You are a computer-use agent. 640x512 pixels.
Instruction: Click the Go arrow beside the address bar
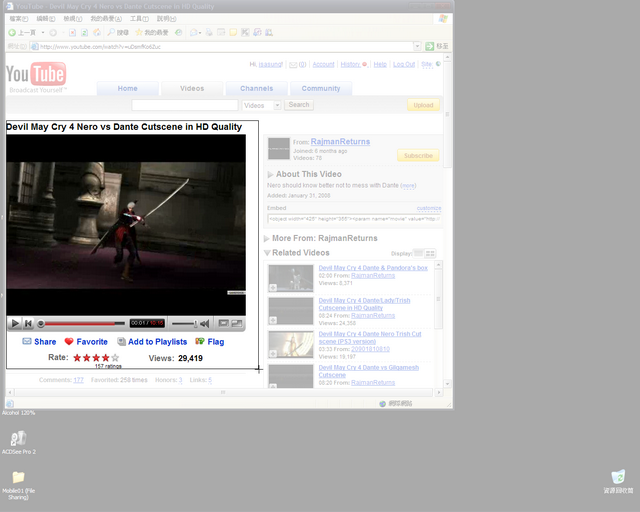point(429,46)
